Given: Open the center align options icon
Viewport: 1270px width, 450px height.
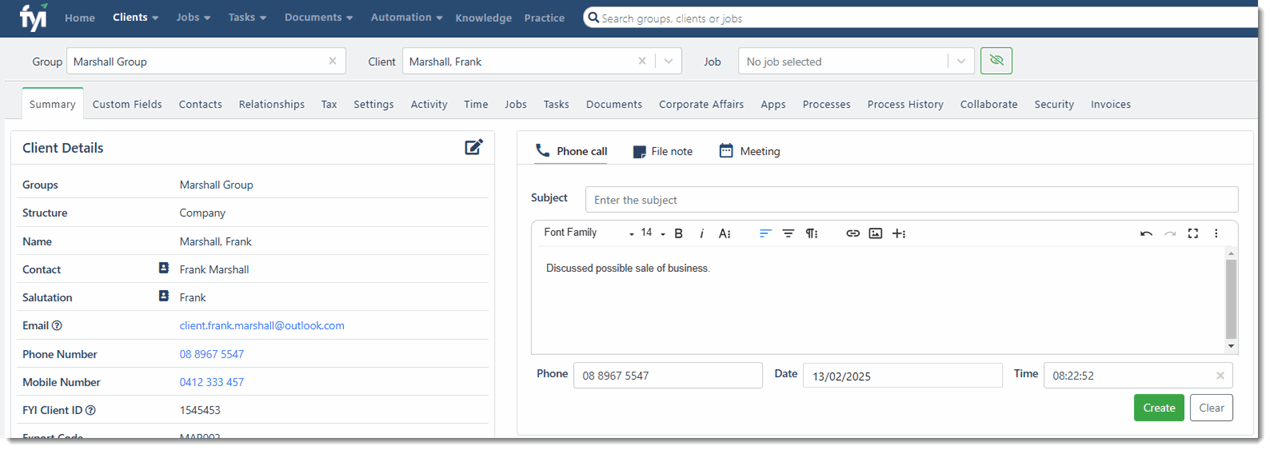Looking at the screenshot, I should 788,233.
